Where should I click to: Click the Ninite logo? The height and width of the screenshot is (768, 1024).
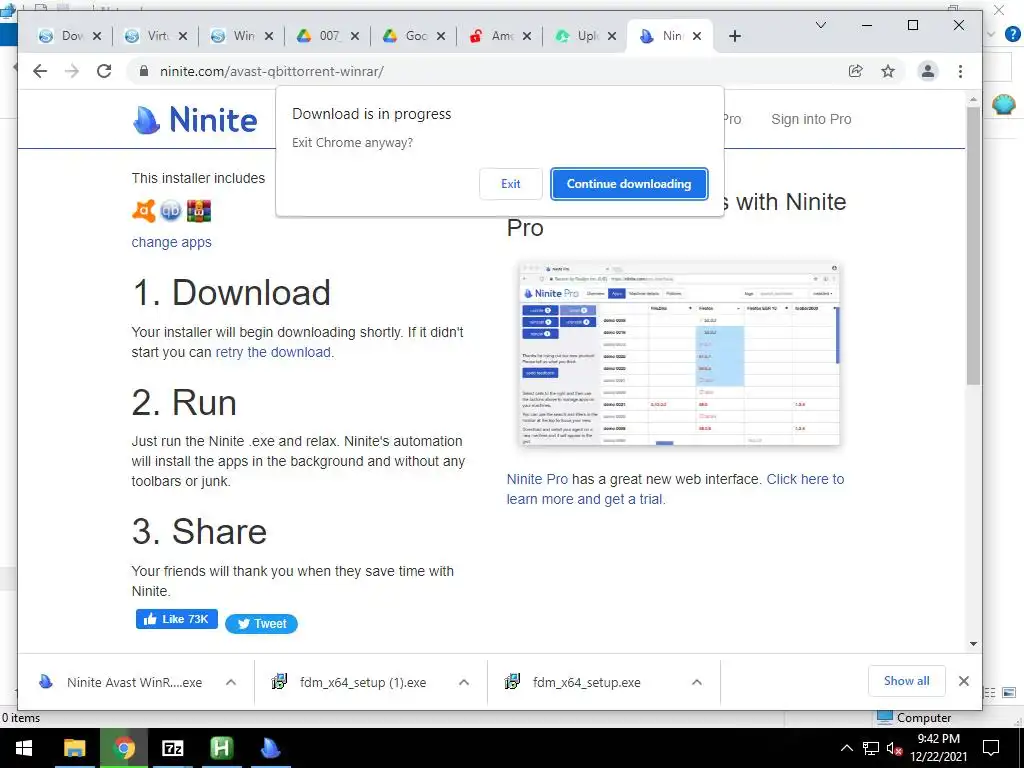[x=195, y=120]
